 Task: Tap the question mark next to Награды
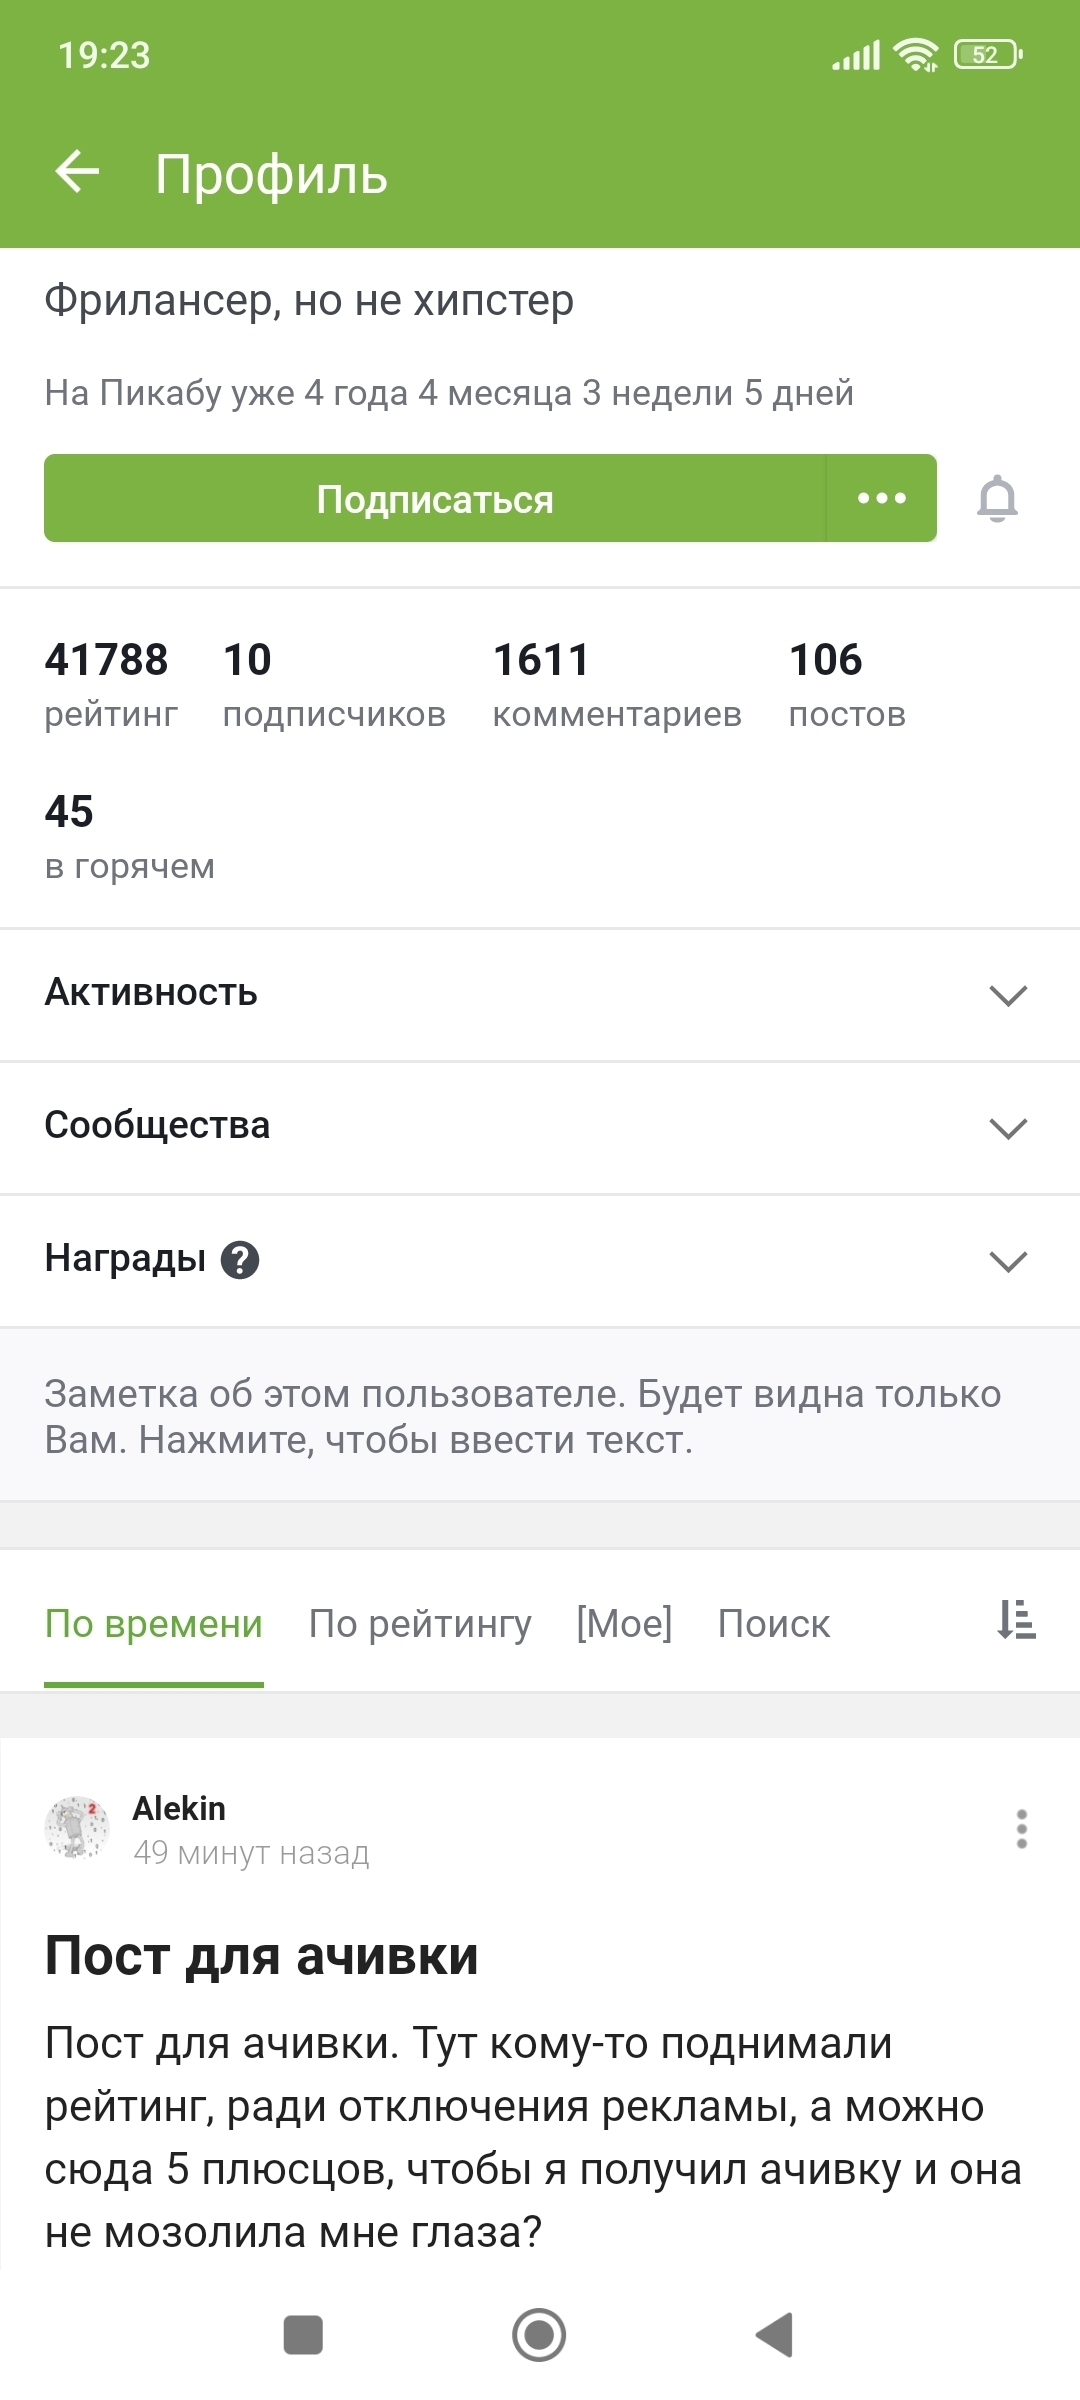[x=240, y=1260]
